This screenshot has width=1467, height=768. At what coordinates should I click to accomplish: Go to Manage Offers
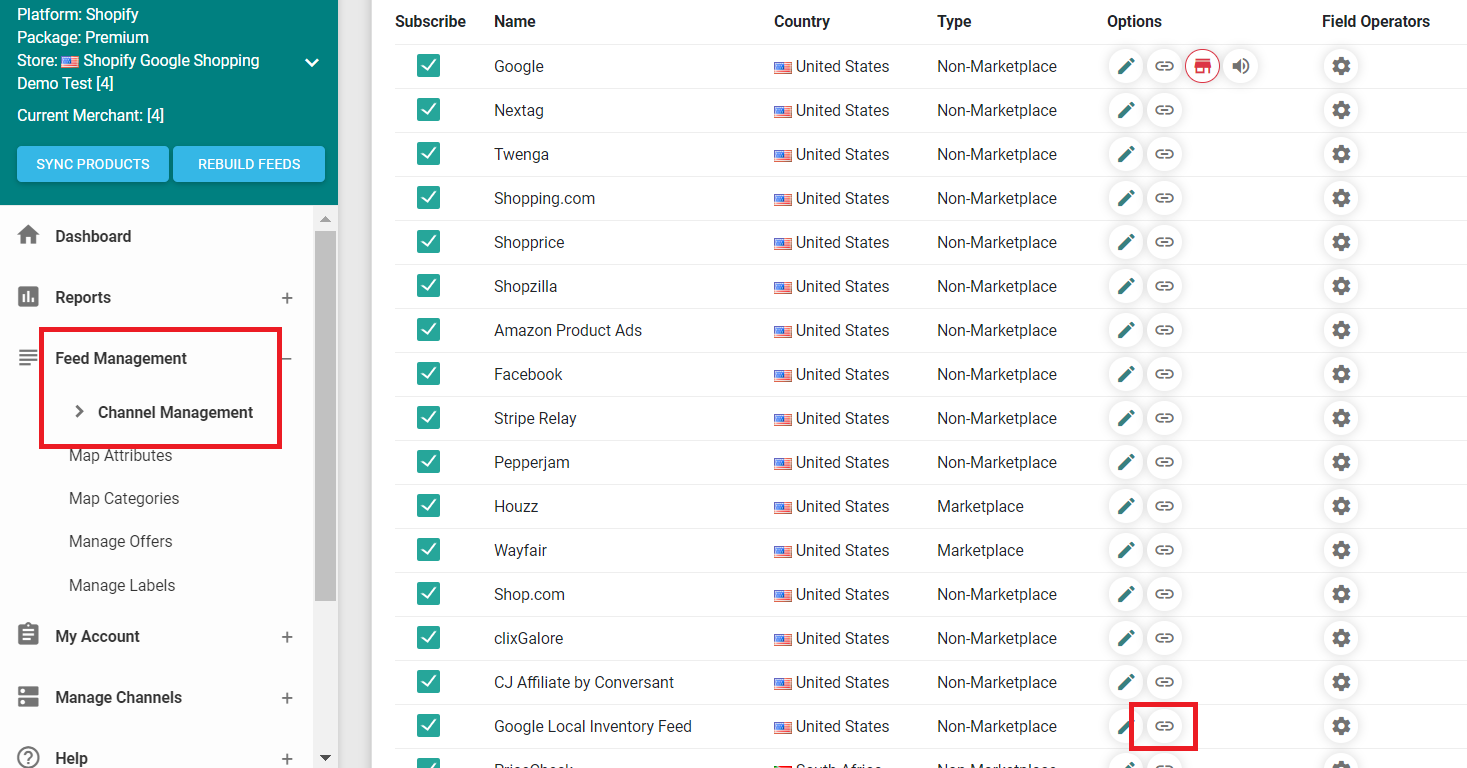click(x=120, y=542)
